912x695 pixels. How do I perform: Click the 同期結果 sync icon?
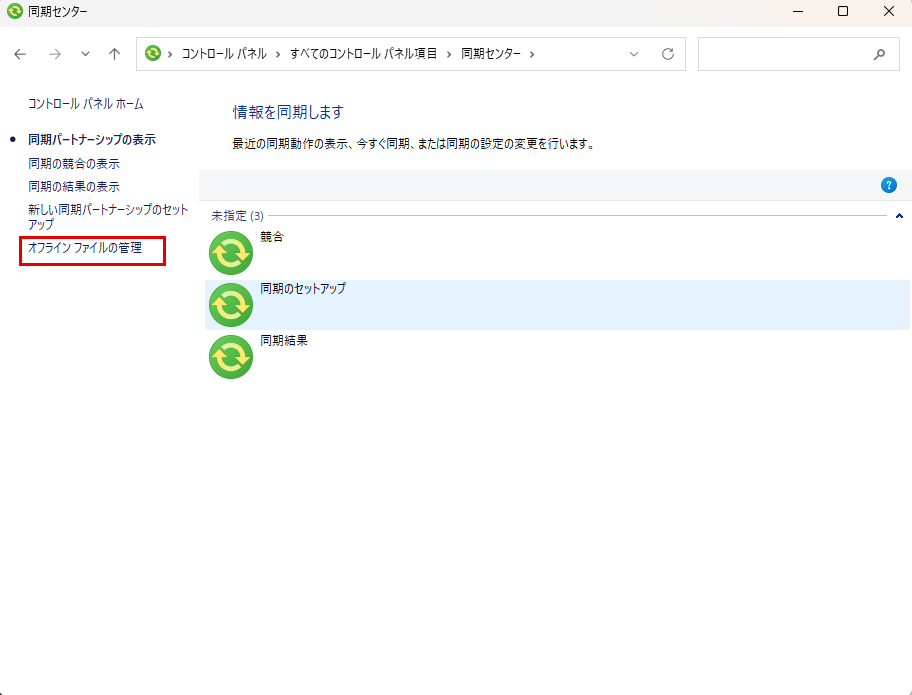[x=231, y=357]
